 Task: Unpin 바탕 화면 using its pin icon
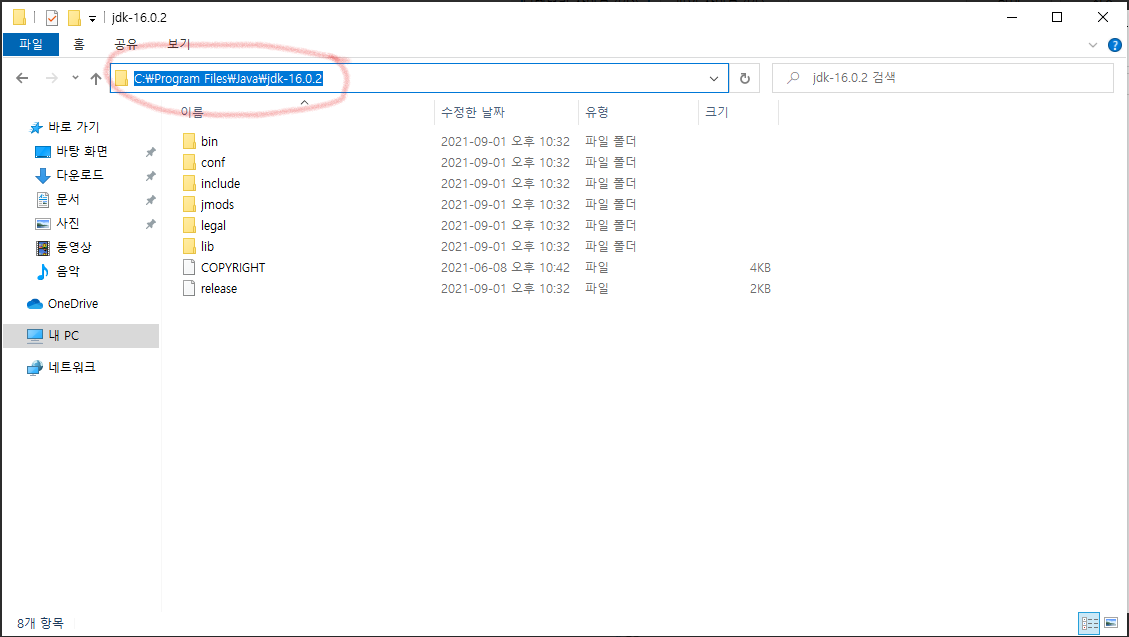coord(150,152)
